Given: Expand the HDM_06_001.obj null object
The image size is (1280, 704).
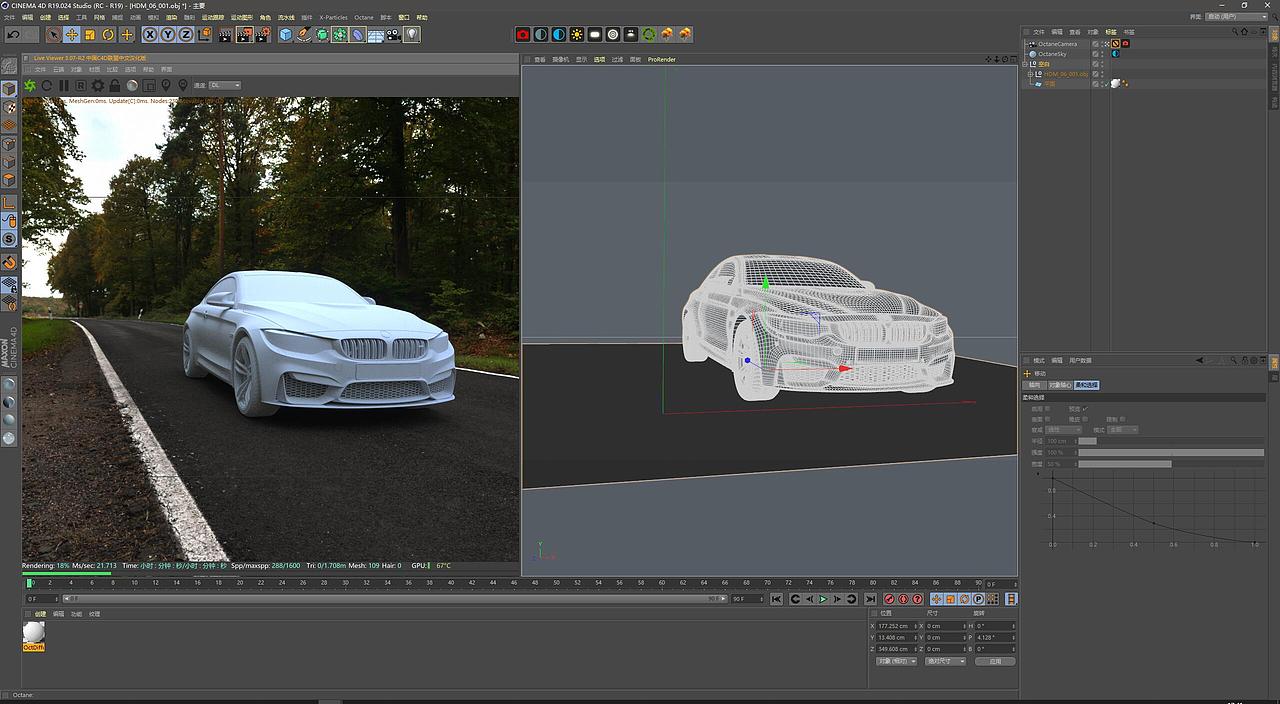Looking at the screenshot, I should coord(1029,74).
